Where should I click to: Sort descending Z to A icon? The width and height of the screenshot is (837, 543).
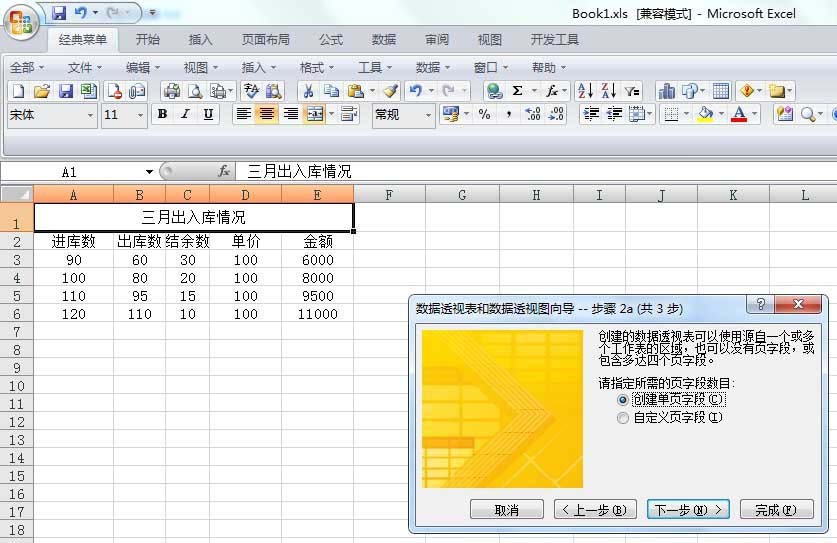click(609, 91)
